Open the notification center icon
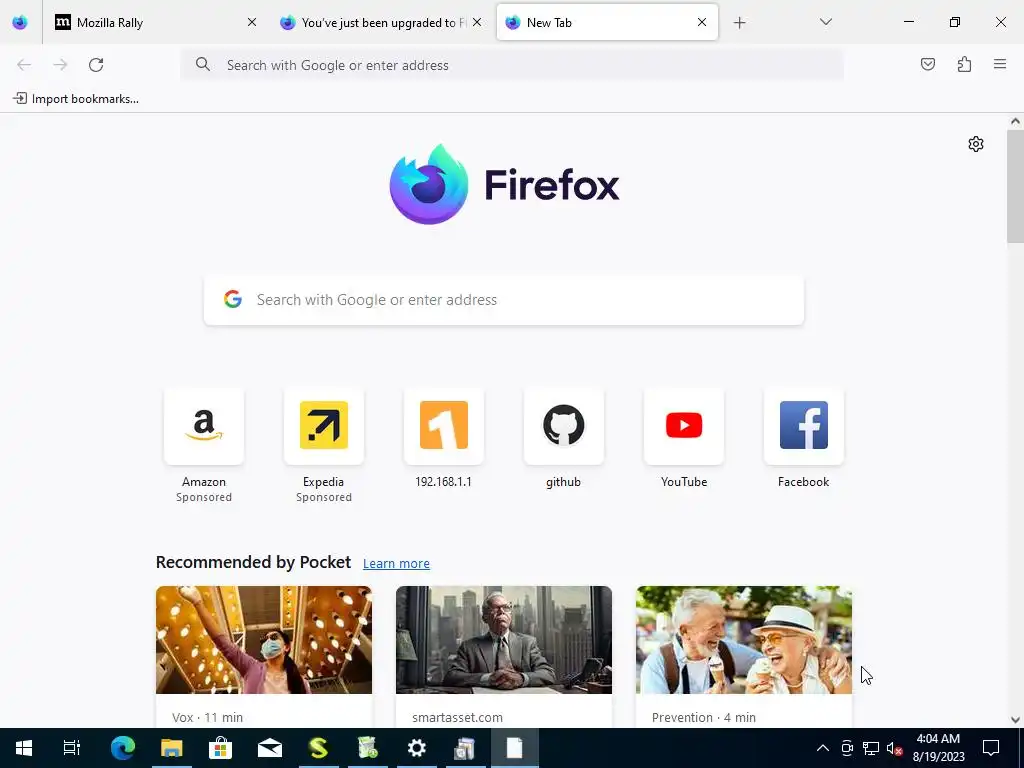 tap(991, 748)
